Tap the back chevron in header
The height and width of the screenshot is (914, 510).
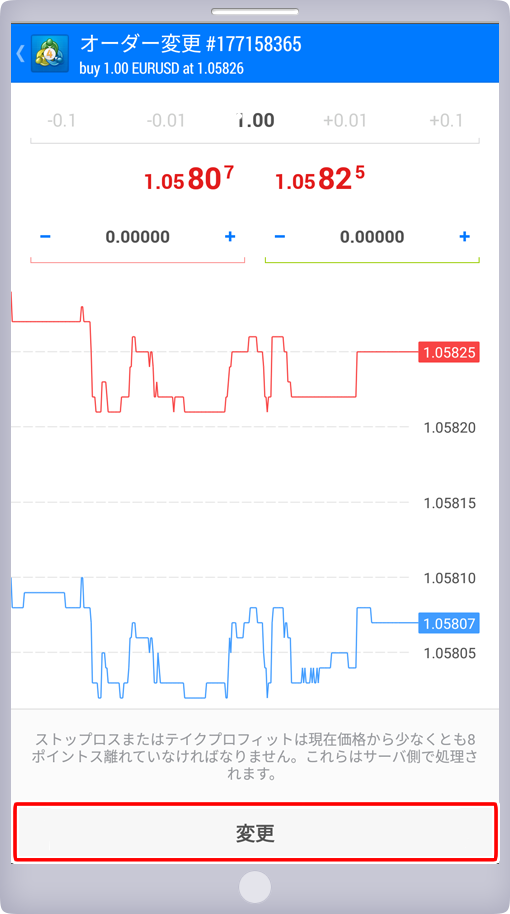(20, 54)
